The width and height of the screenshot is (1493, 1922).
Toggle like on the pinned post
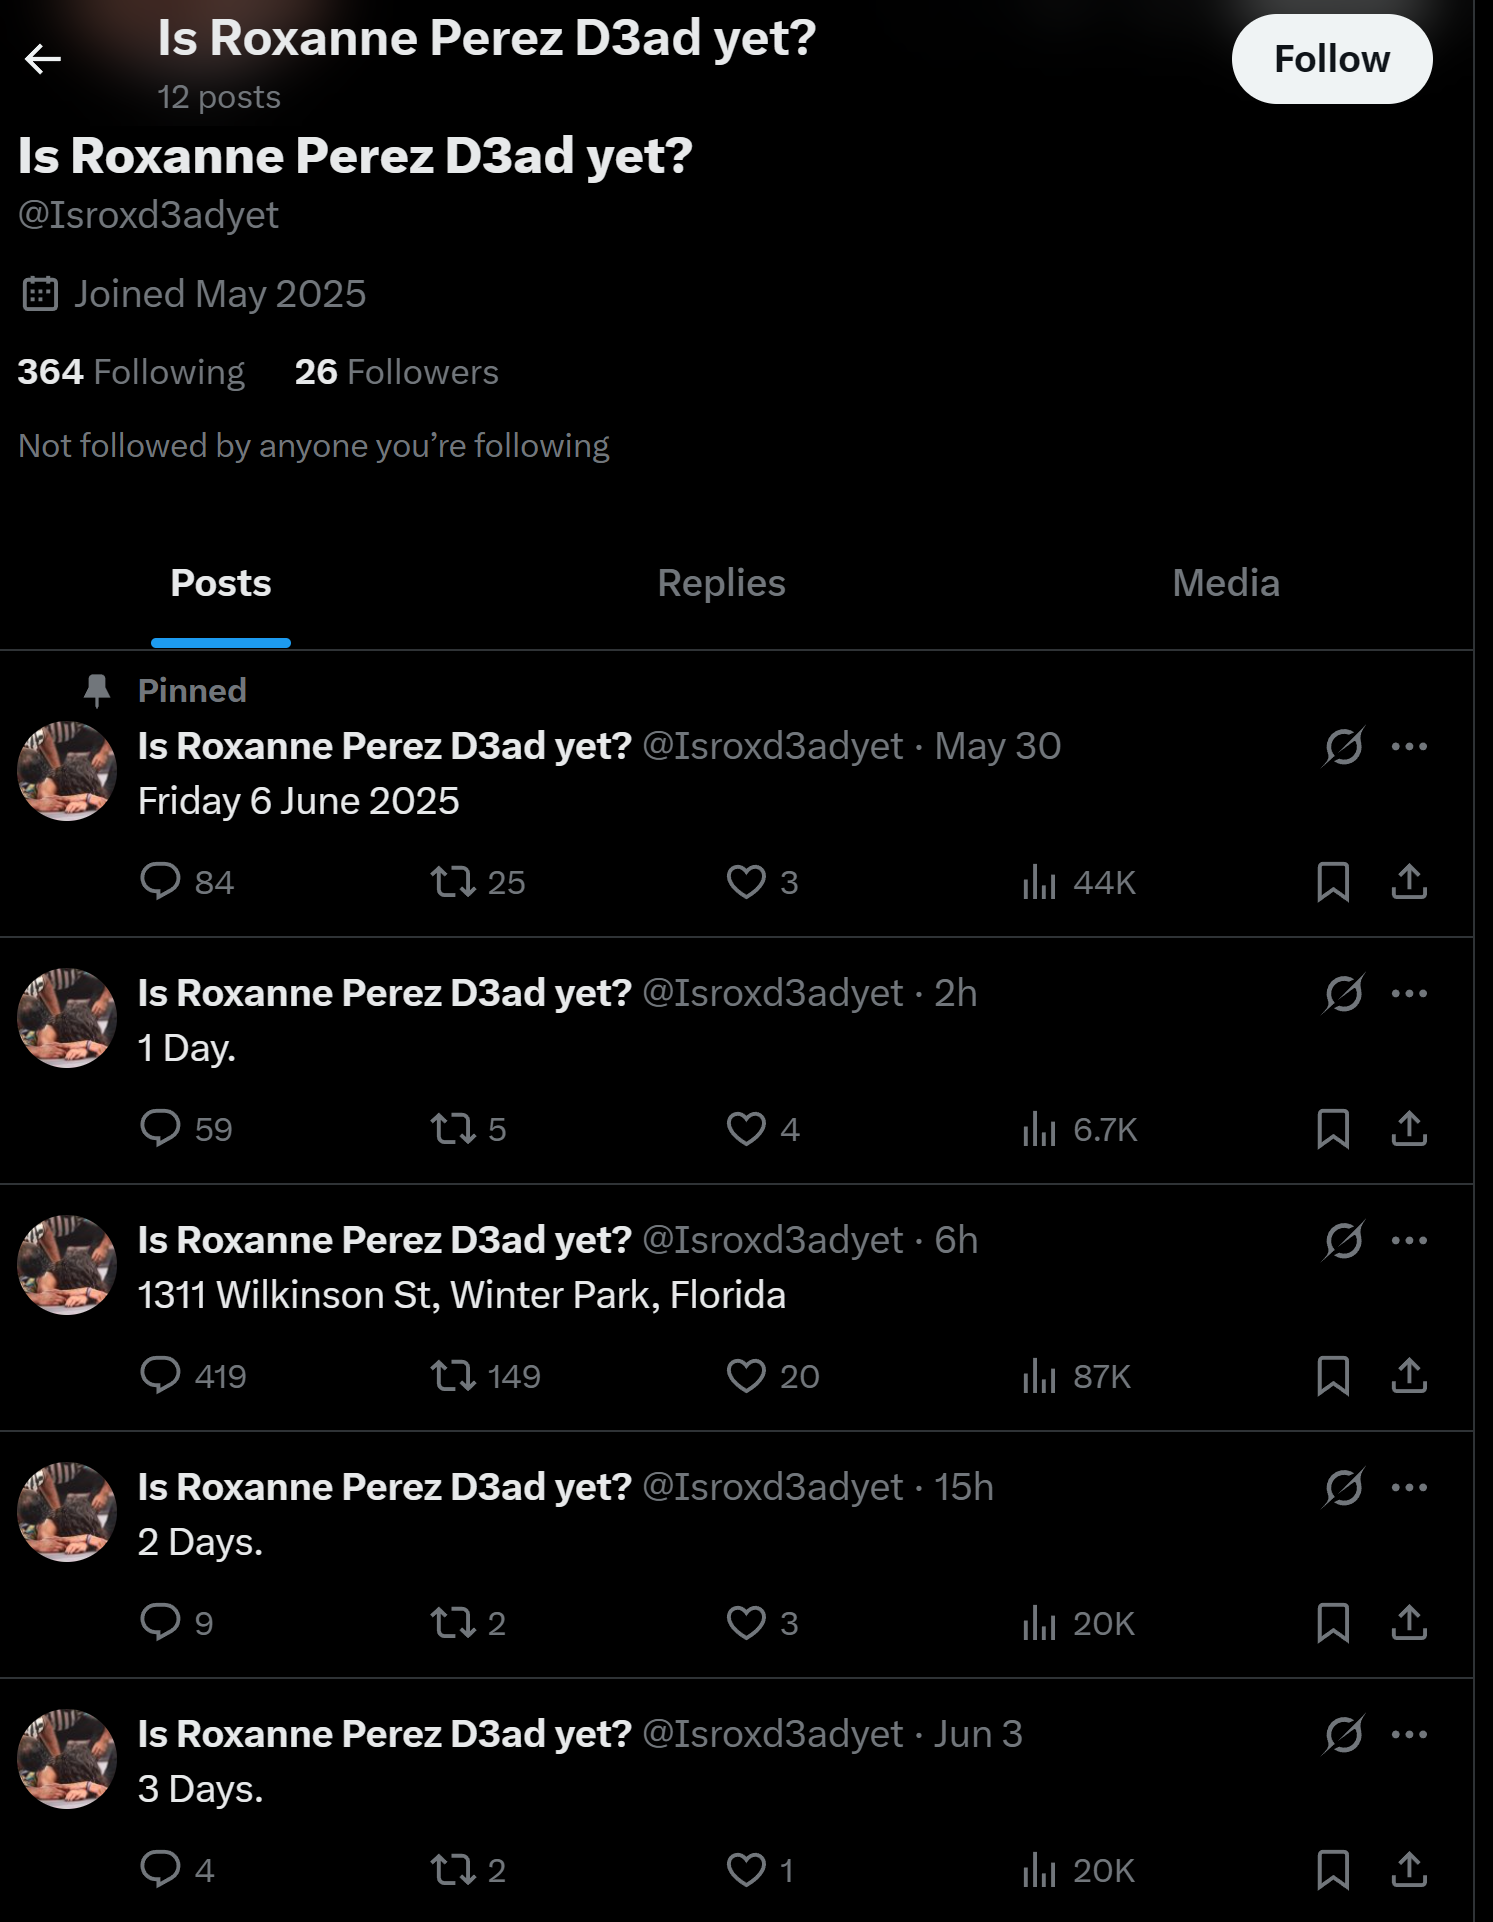746,882
